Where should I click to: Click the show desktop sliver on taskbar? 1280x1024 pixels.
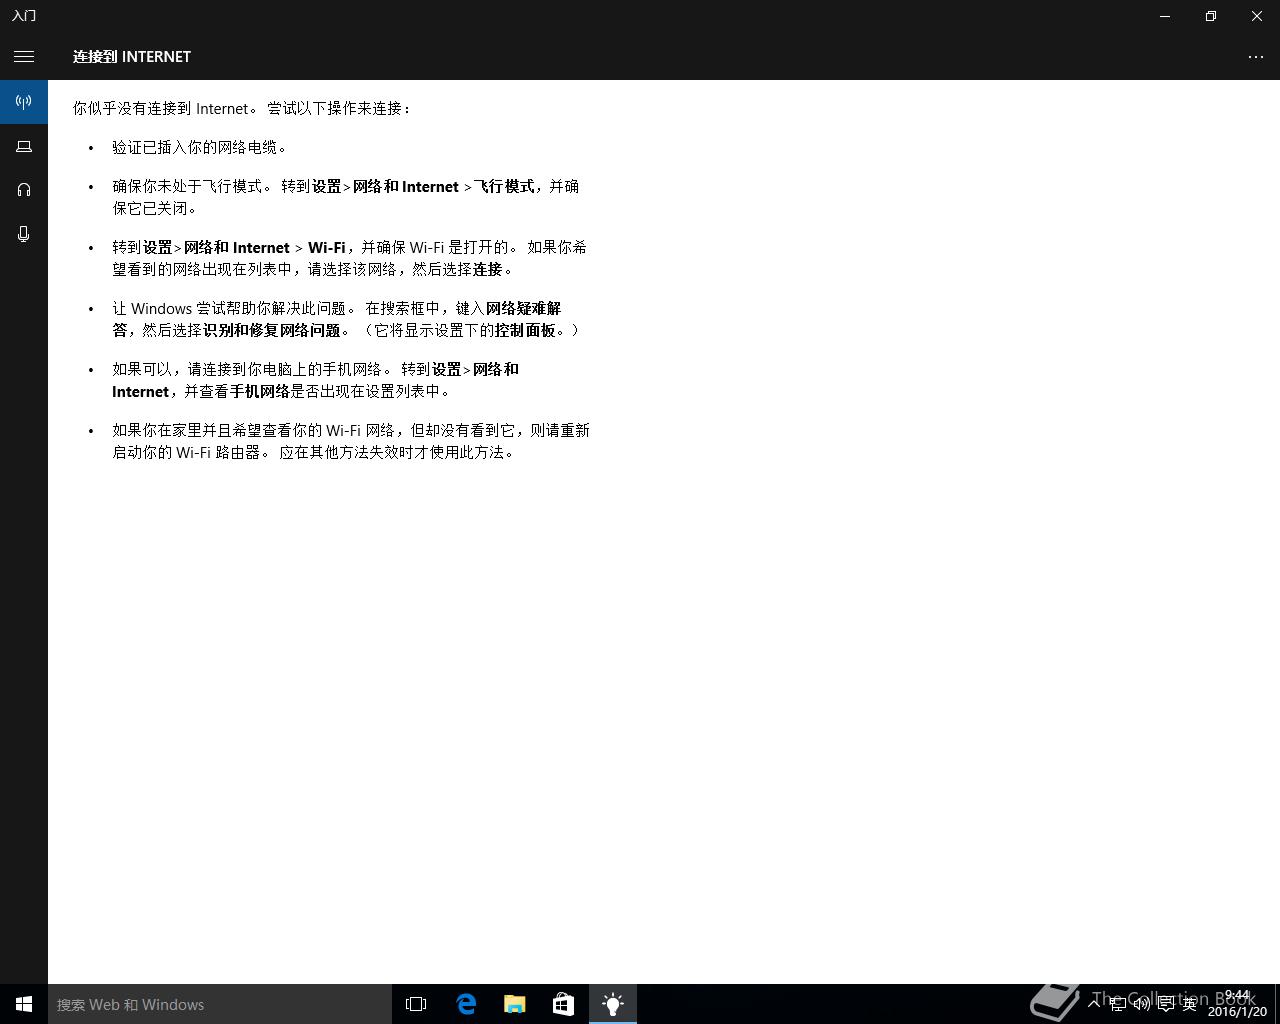click(x=1277, y=1004)
